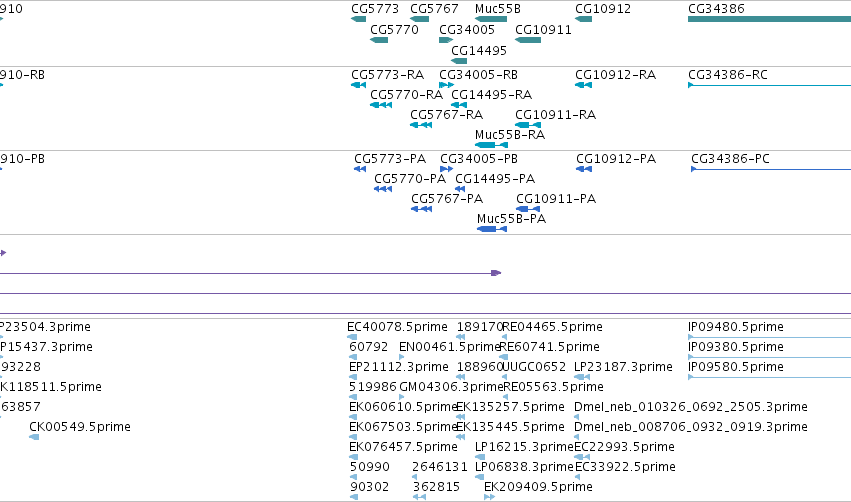Click EST IP09580.5prime label

tap(735, 367)
